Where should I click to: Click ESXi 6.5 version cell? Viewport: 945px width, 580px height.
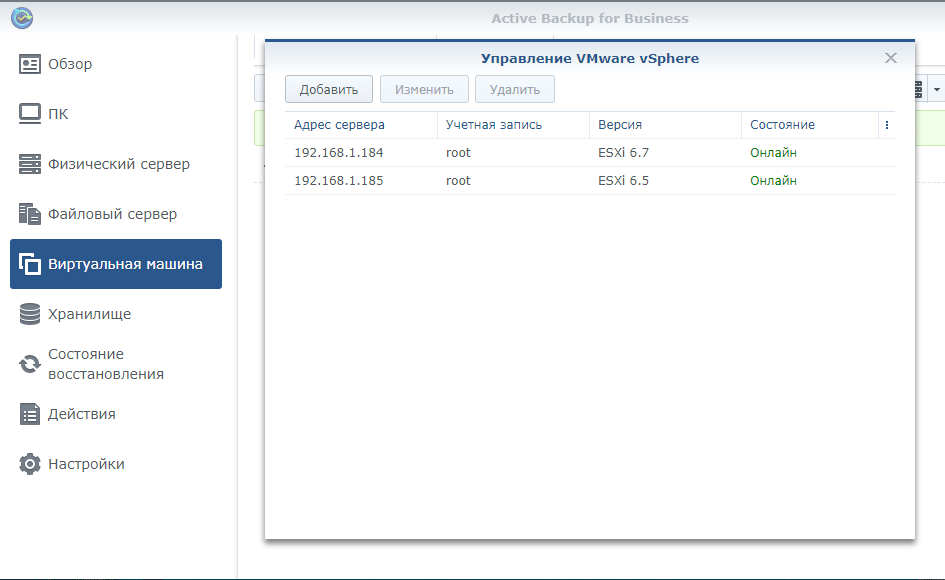click(623, 180)
